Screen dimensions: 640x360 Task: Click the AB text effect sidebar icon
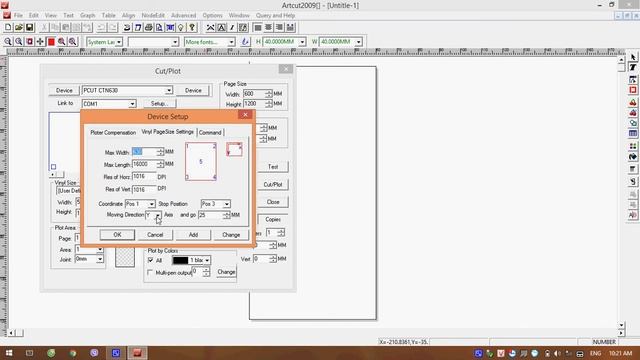(633, 215)
